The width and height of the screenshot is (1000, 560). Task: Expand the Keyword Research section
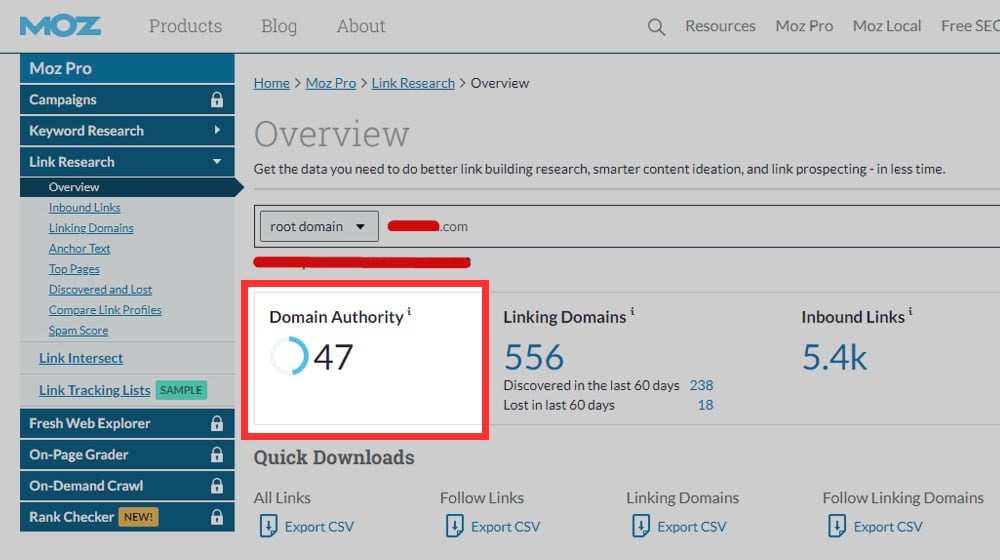[216, 131]
